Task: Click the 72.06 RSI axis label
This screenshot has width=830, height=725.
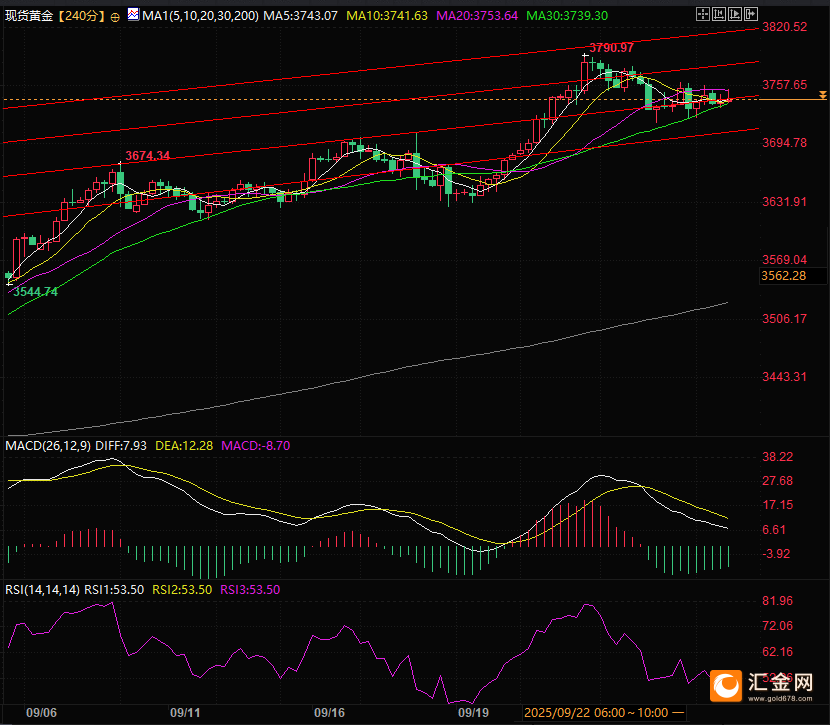Action: tap(778, 626)
